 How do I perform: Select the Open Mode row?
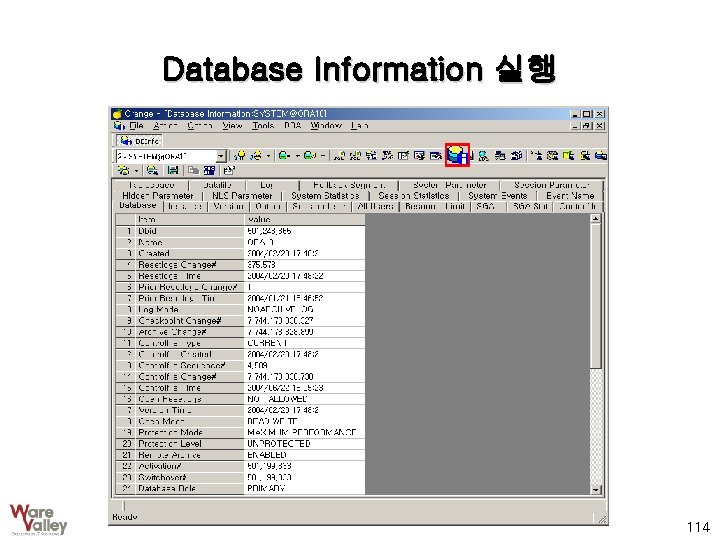240,421
